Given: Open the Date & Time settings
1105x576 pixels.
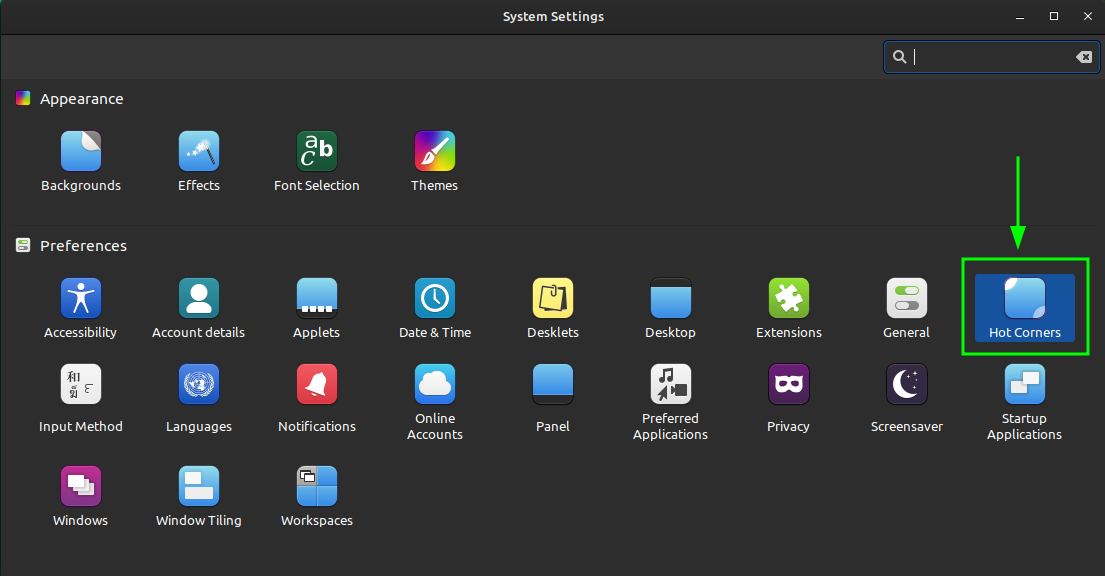Looking at the screenshot, I should point(434,306).
